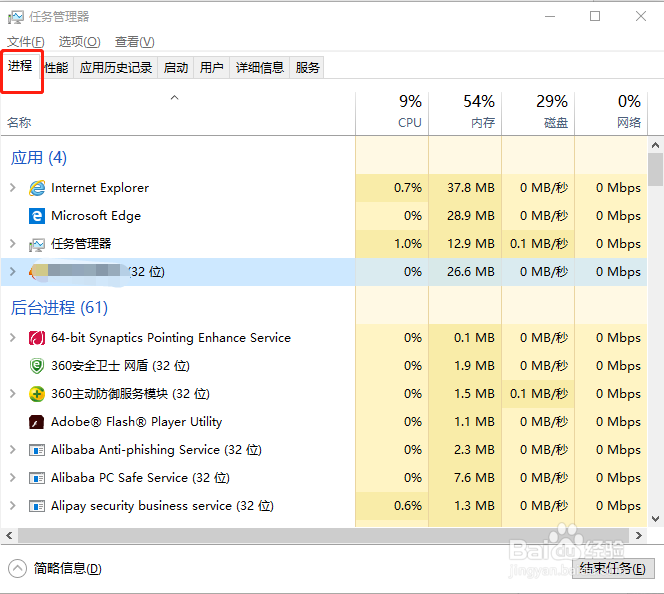
Task: Expand the 64-bit Synaptics service row
Action: pos(13,337)
